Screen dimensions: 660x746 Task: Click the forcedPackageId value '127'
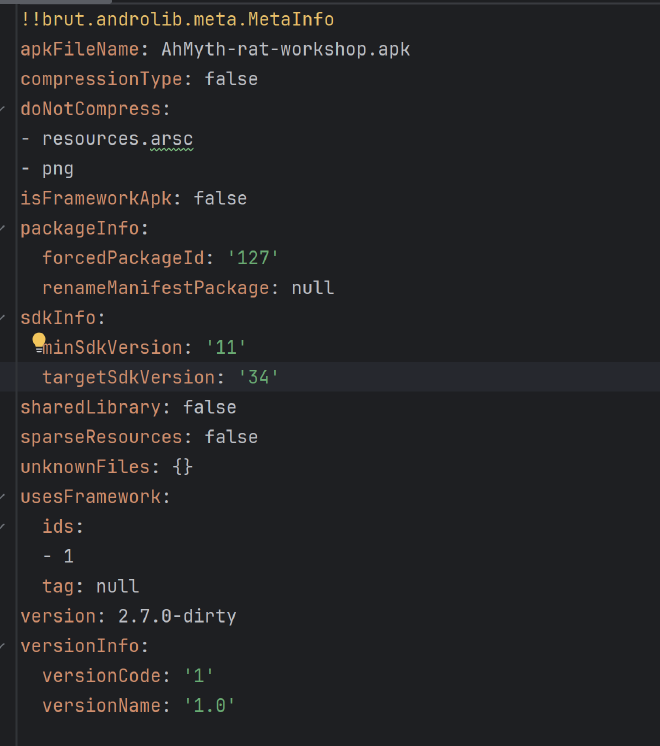click(x=253, y=258)
